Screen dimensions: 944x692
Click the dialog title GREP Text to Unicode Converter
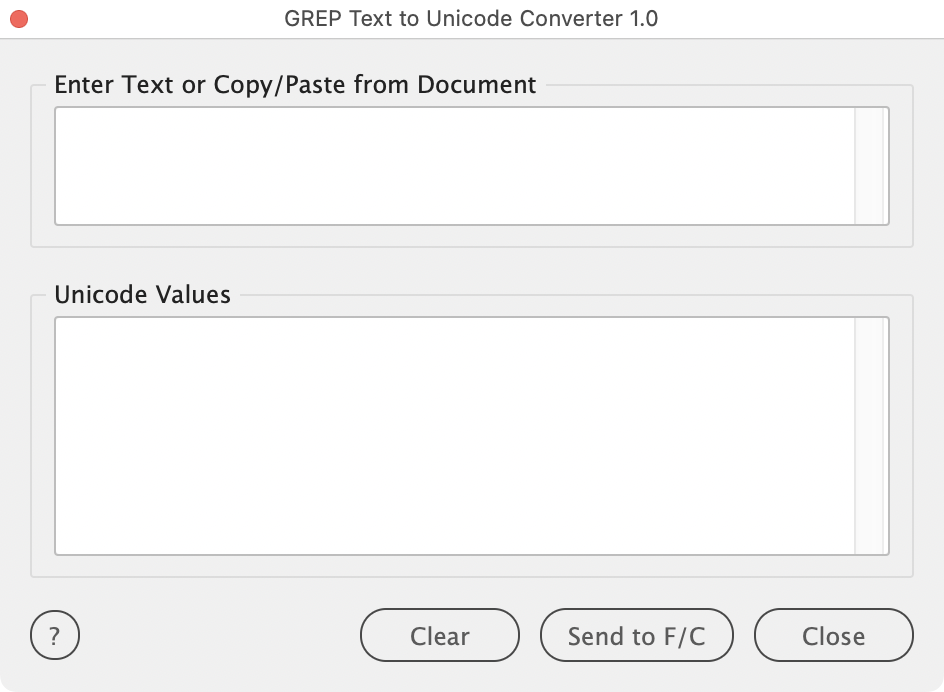tap(471, 19)
